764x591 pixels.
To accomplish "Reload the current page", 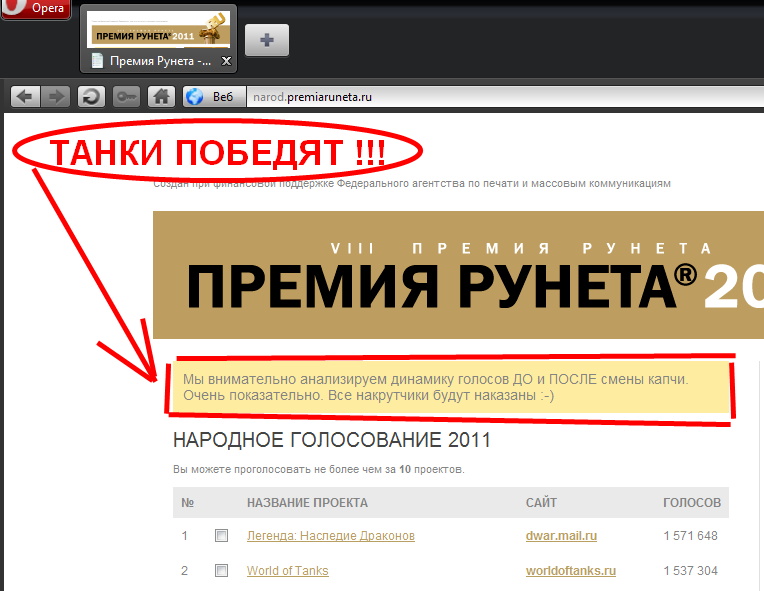I will click(91, 96).
